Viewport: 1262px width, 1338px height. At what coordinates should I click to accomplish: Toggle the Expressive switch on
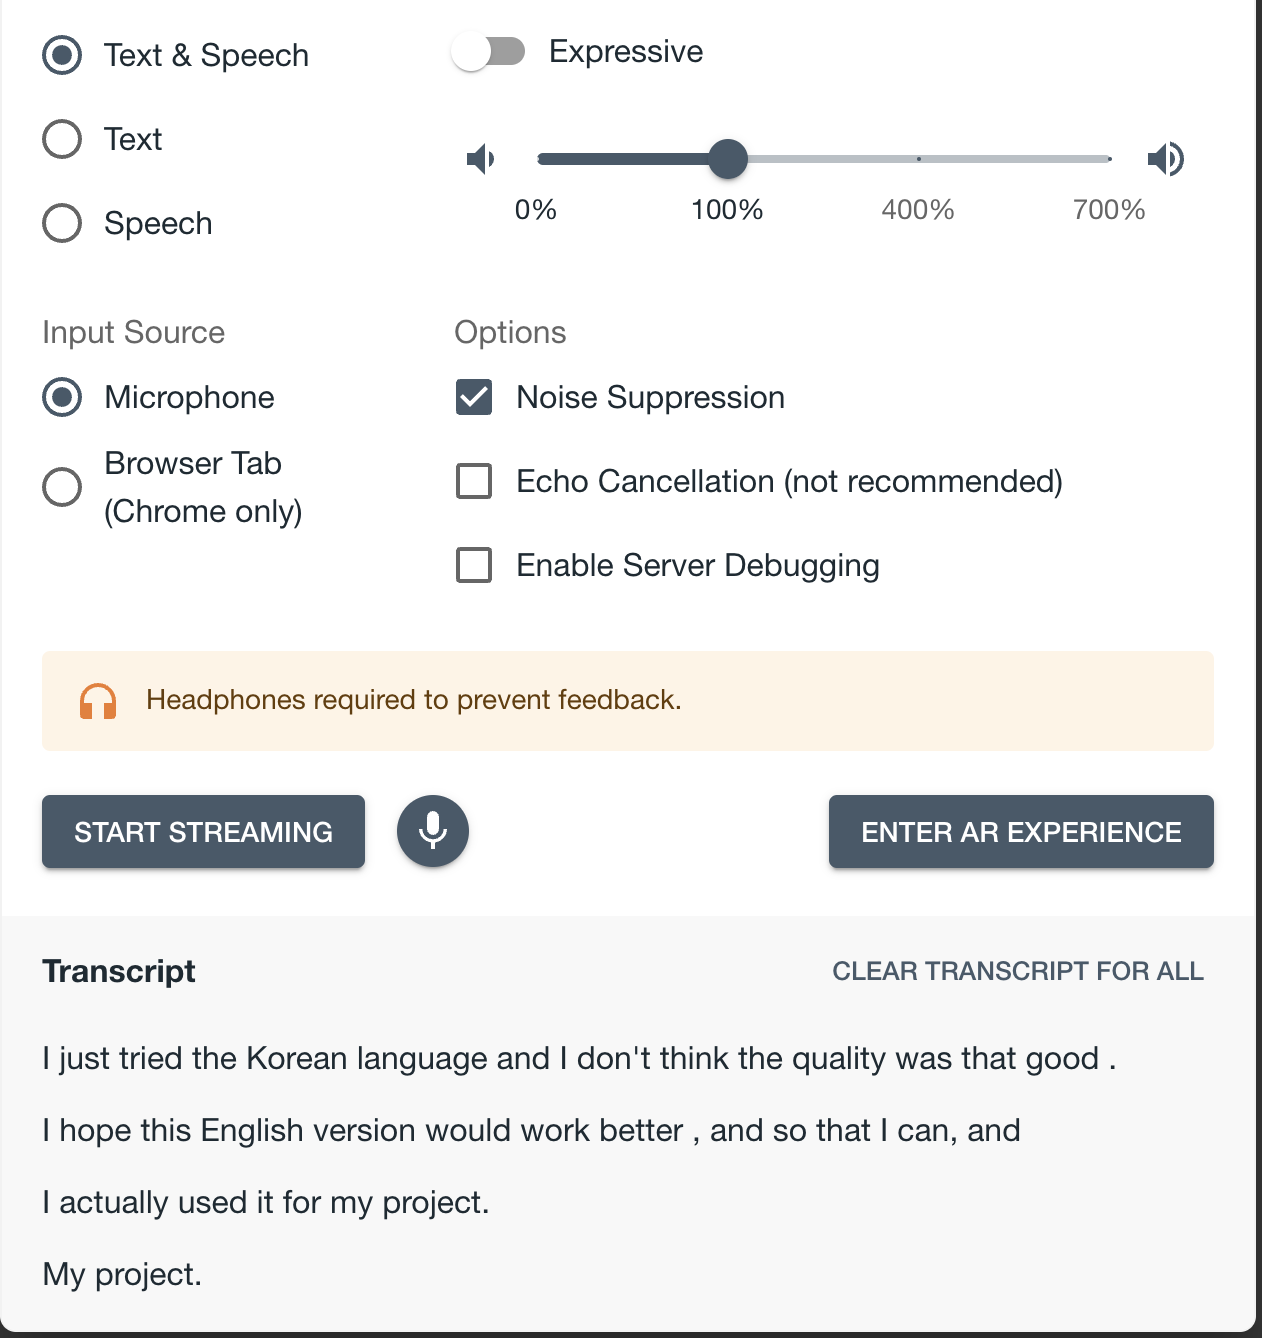(x=490, y=52)
